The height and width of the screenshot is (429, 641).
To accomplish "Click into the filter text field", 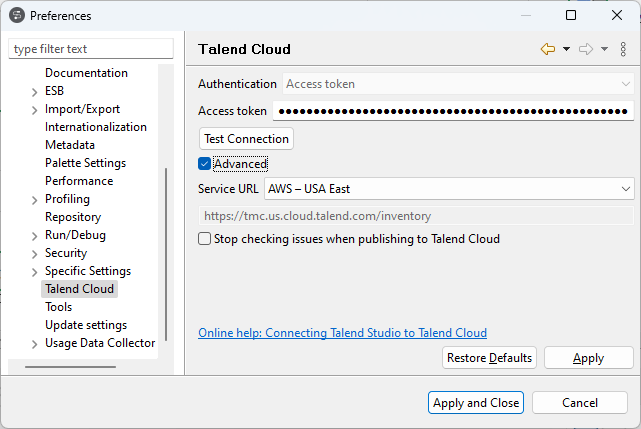I will pyautogui.click(x=91, y=49).
